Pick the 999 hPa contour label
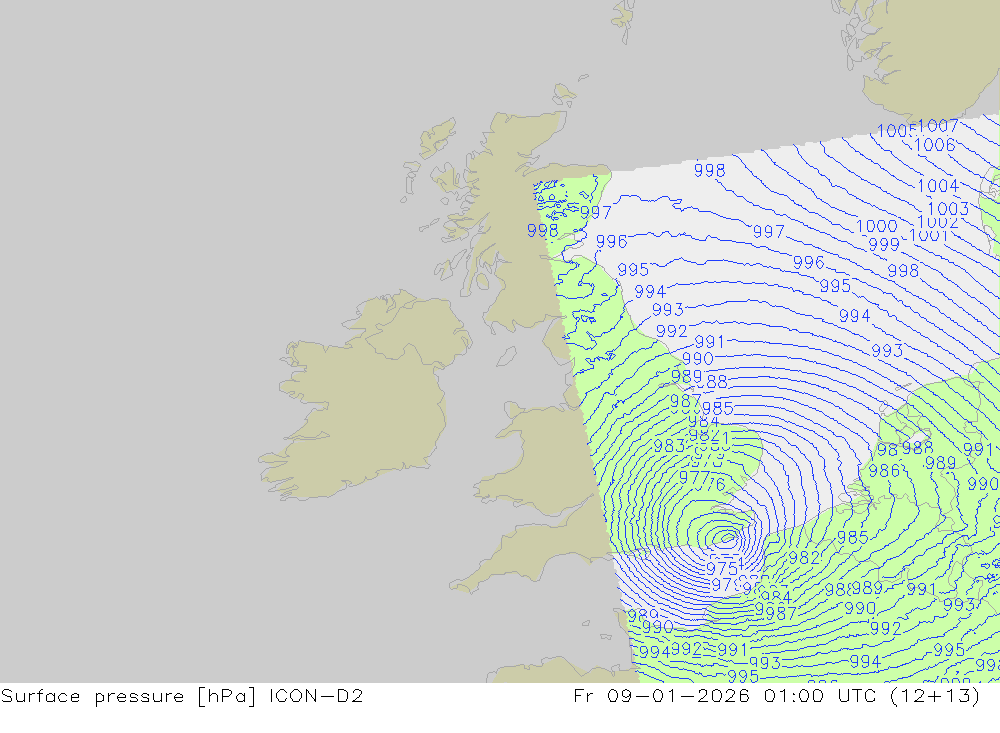 click(884, 244)
